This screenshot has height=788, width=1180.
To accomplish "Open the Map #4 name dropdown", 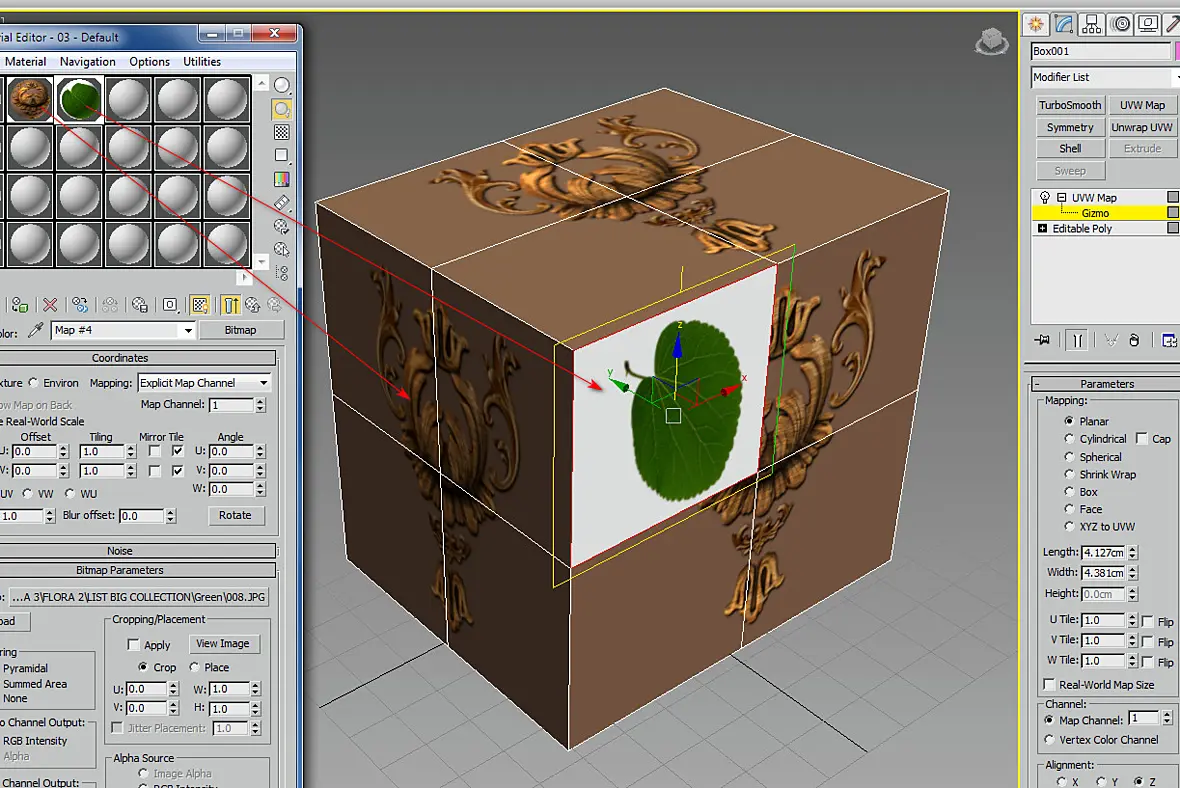I will pyautogui.click(x=188, y=330).
